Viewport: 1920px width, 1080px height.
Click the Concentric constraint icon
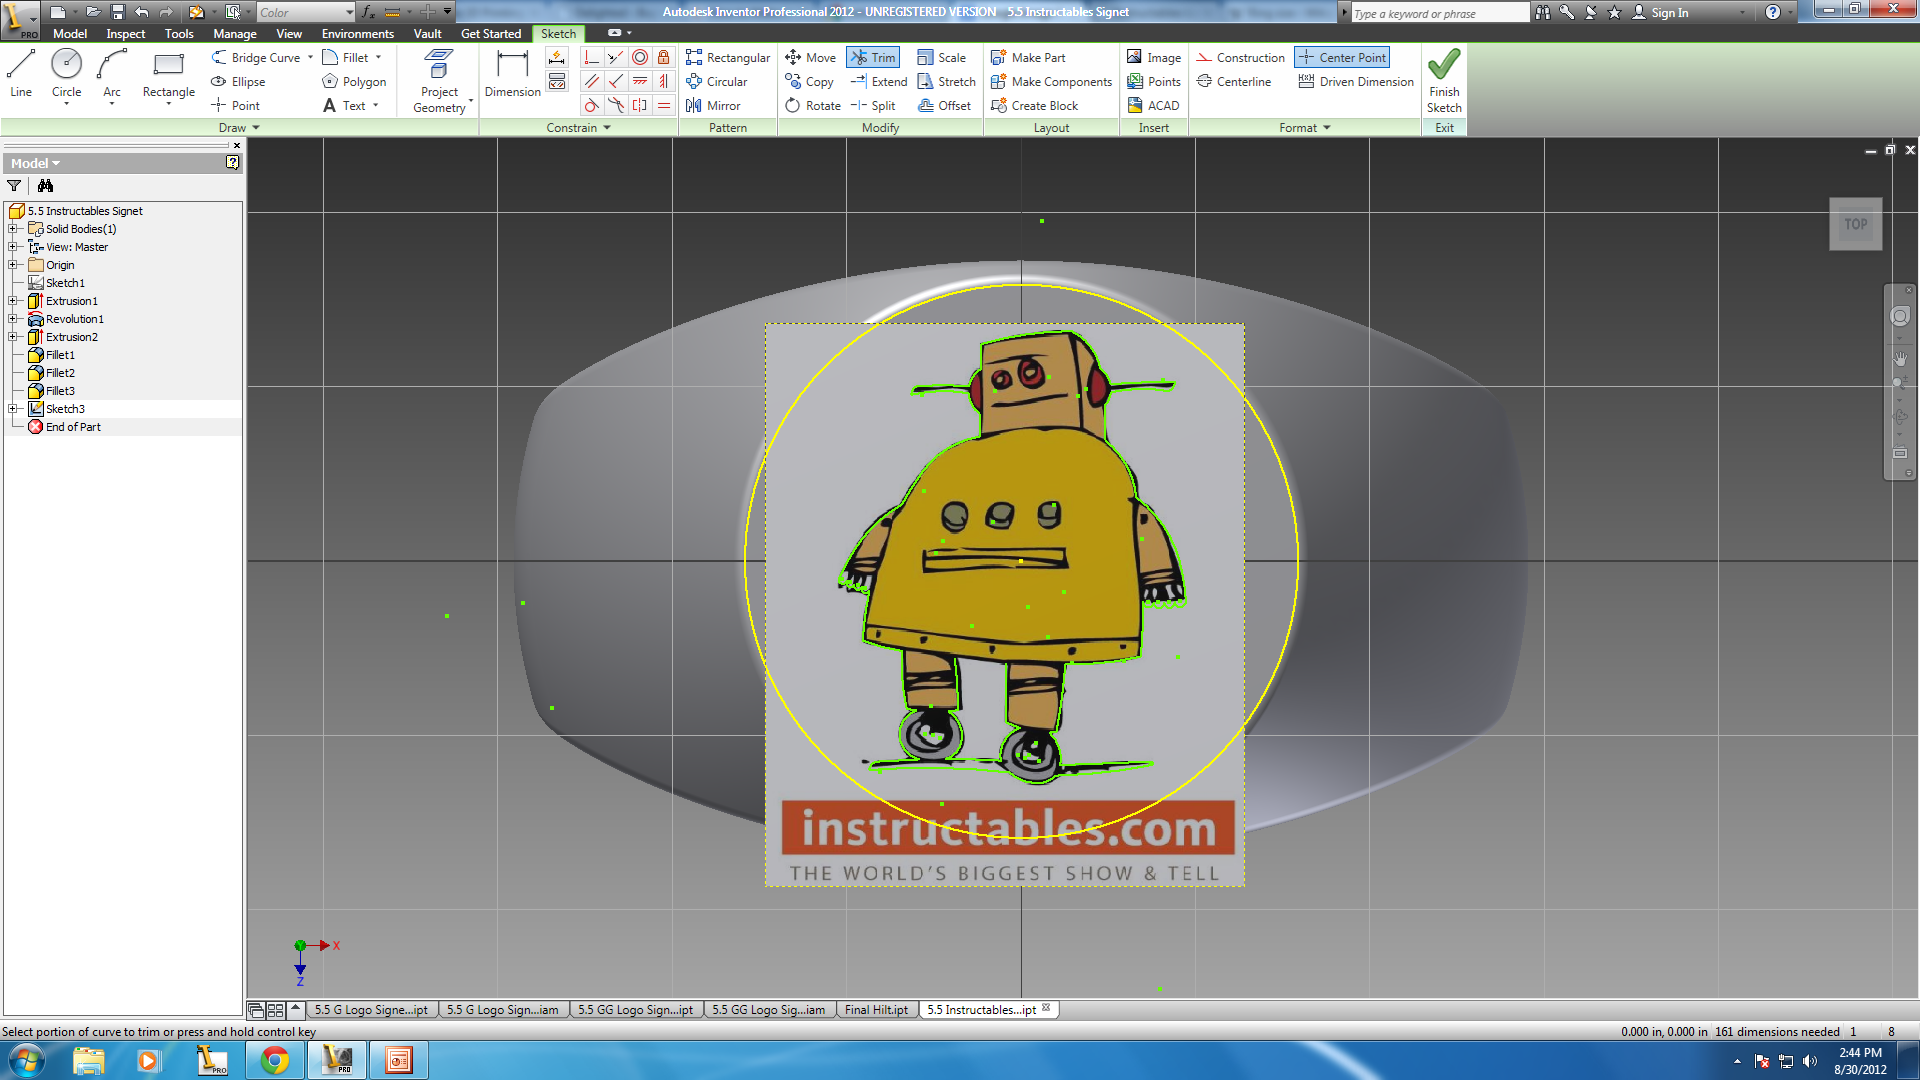640,57
